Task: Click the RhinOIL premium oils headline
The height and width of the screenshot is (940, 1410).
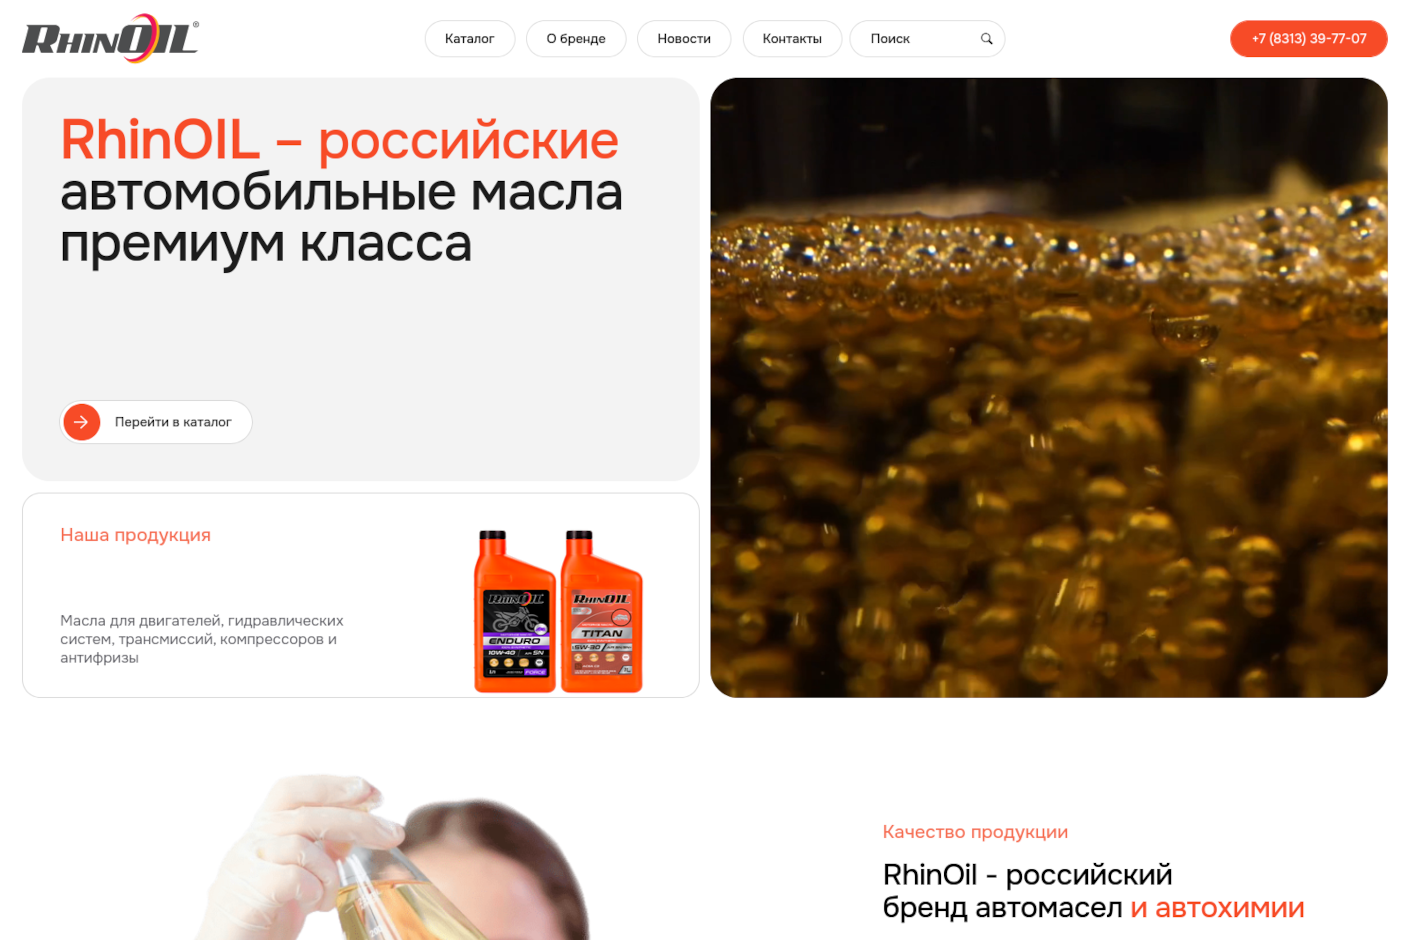Action: coord(340,190)
